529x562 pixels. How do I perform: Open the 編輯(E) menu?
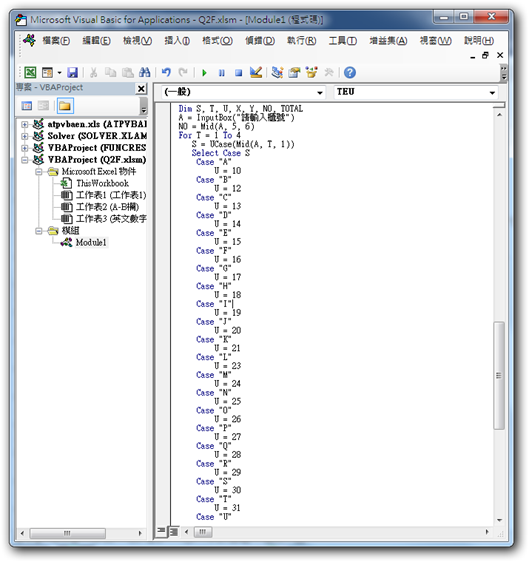(96, 41)
